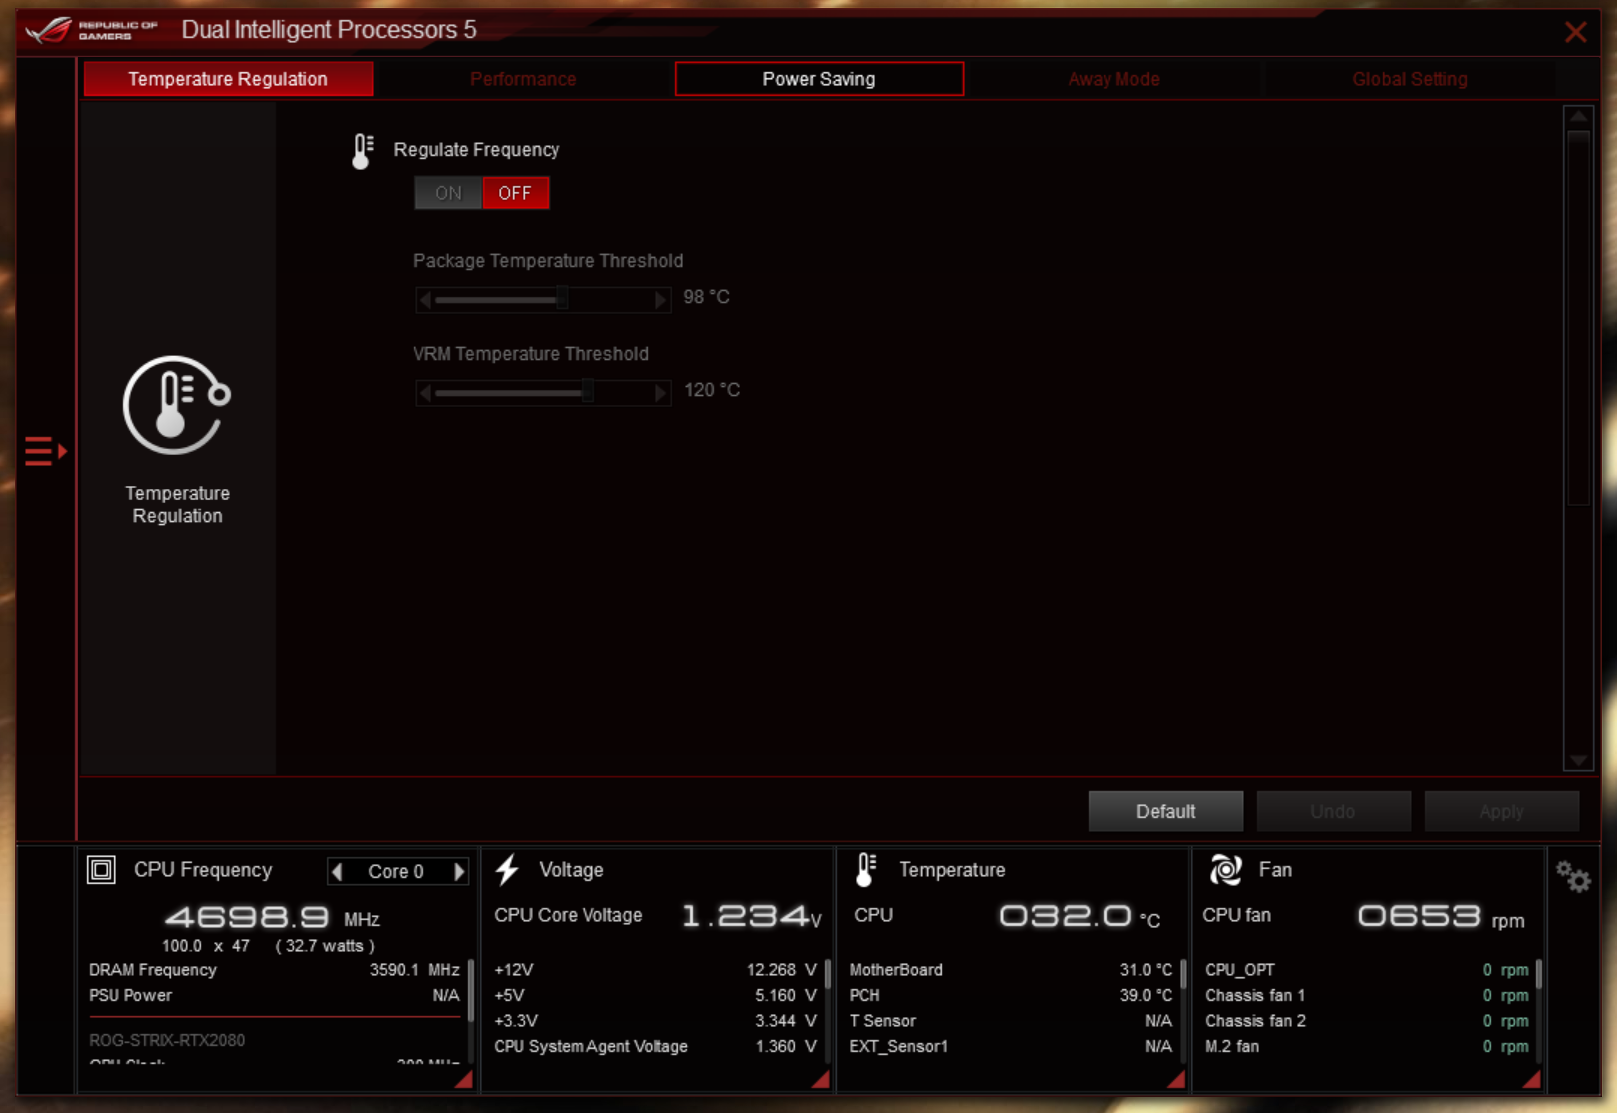Click the Undo button

(1333, 811)
